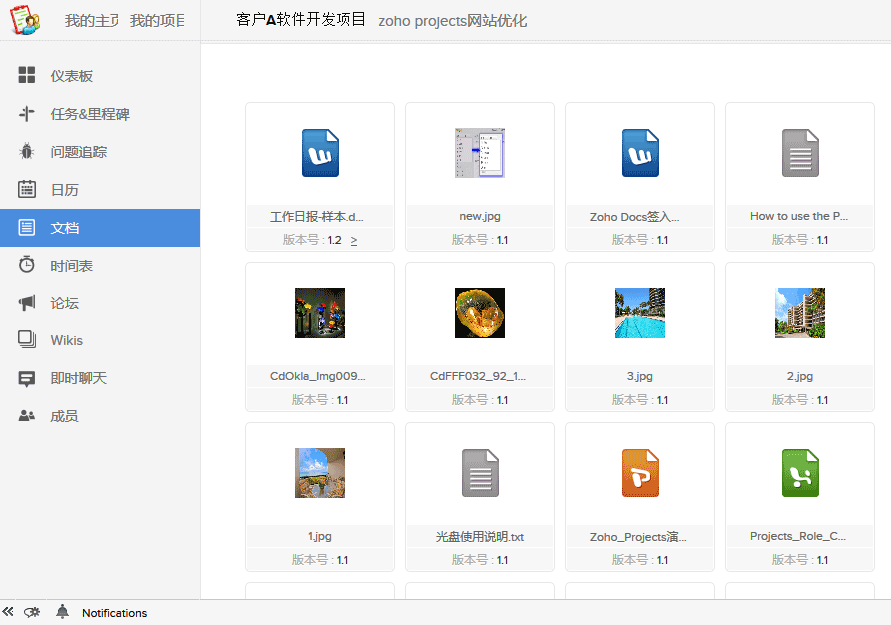891x625 pixels.
Task: Open 成员 members section
Action: coord(64,416)
